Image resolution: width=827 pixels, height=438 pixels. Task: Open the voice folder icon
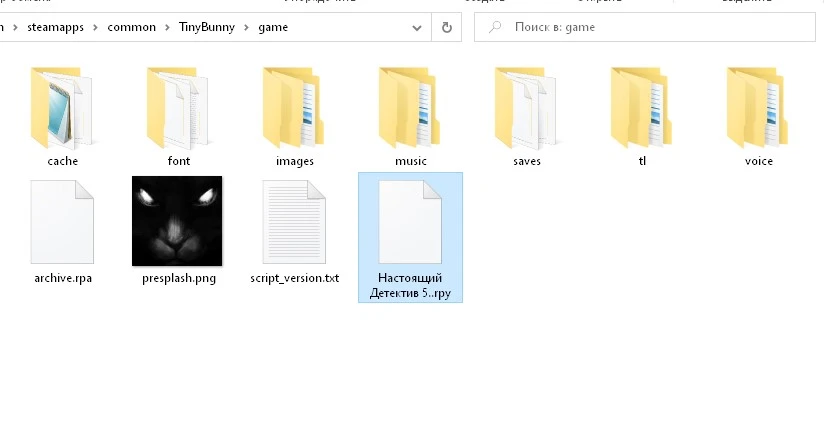coord(758,108)
